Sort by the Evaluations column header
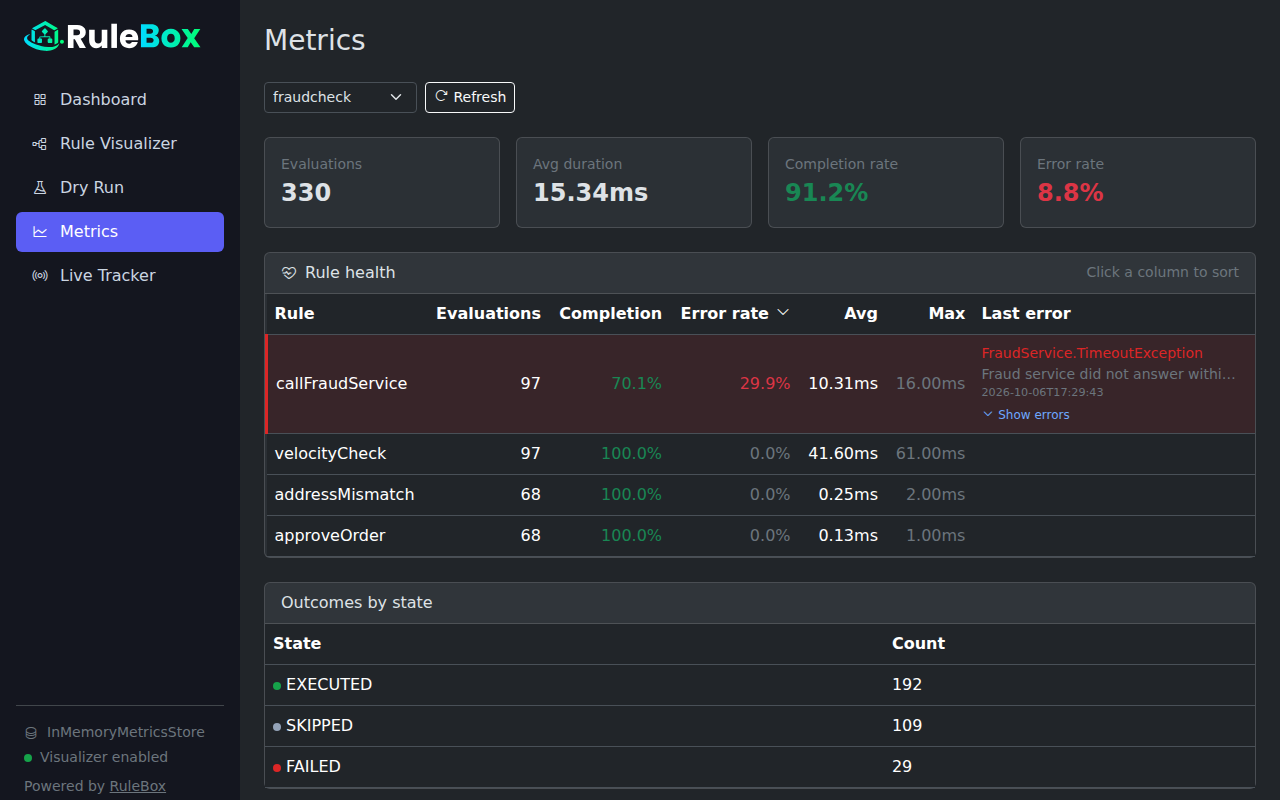Image resolution: width=1280 pixels, height=800 pixels. pyautogui.click(x=488, y=314)
